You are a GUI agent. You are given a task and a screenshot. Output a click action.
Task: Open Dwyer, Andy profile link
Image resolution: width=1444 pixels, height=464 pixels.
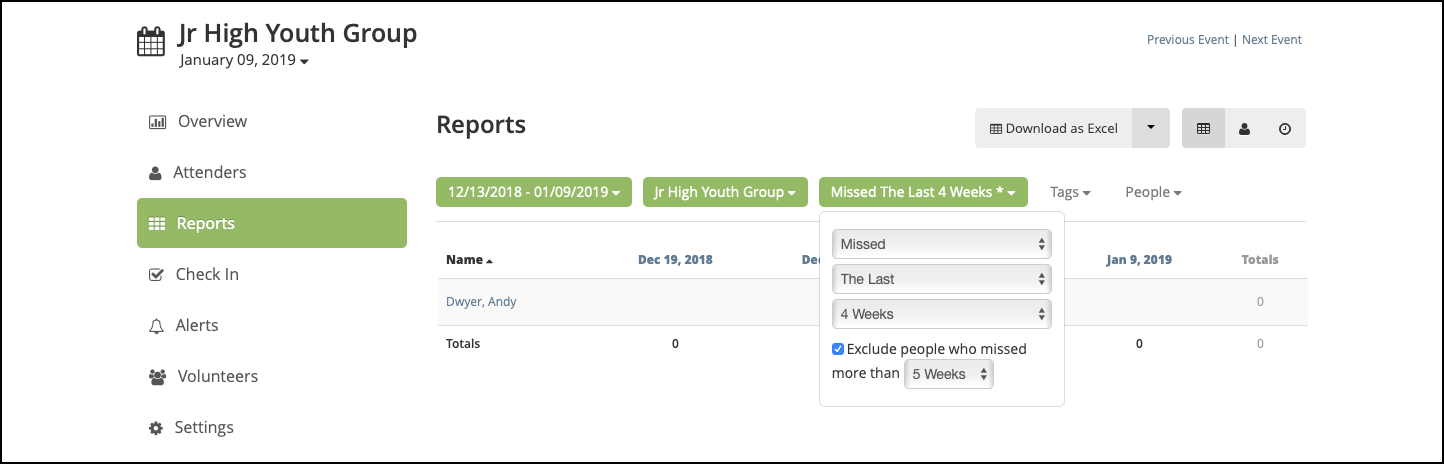pyautogui.click(x=481, y=301)
